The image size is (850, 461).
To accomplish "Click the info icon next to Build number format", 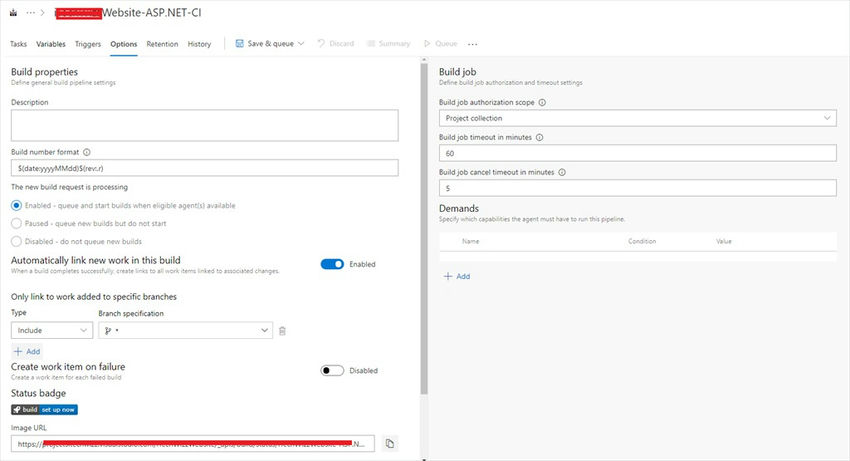I will 87,152.
